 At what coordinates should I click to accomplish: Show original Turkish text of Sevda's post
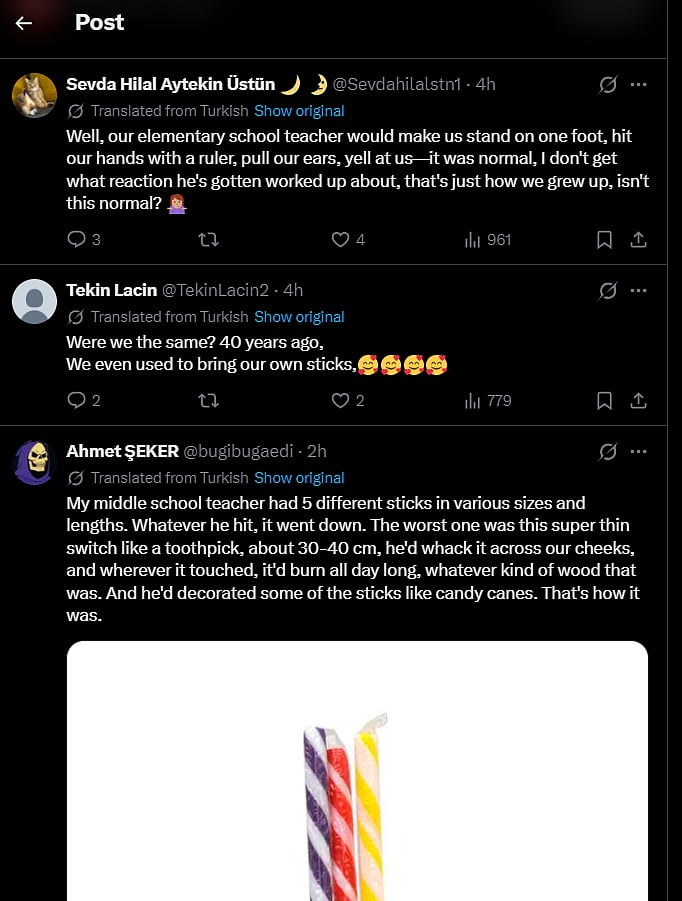click(299, 111)
